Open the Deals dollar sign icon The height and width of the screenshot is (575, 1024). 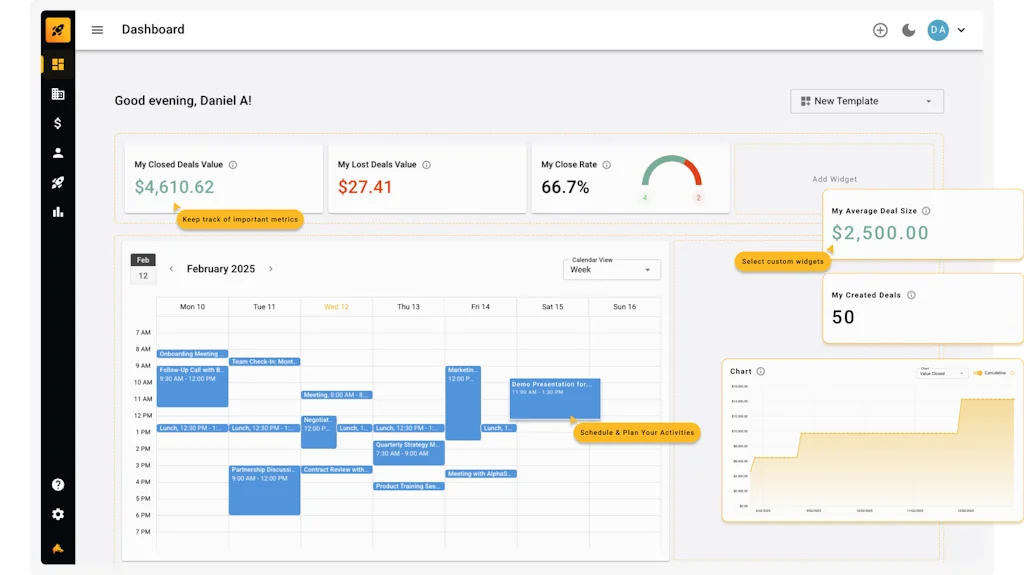58,123
